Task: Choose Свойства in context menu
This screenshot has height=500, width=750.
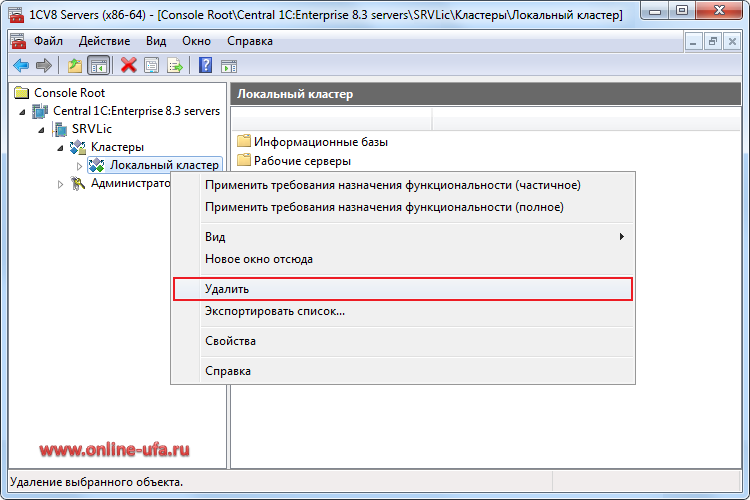Action: pyautogui.click(x=403, y=341)
